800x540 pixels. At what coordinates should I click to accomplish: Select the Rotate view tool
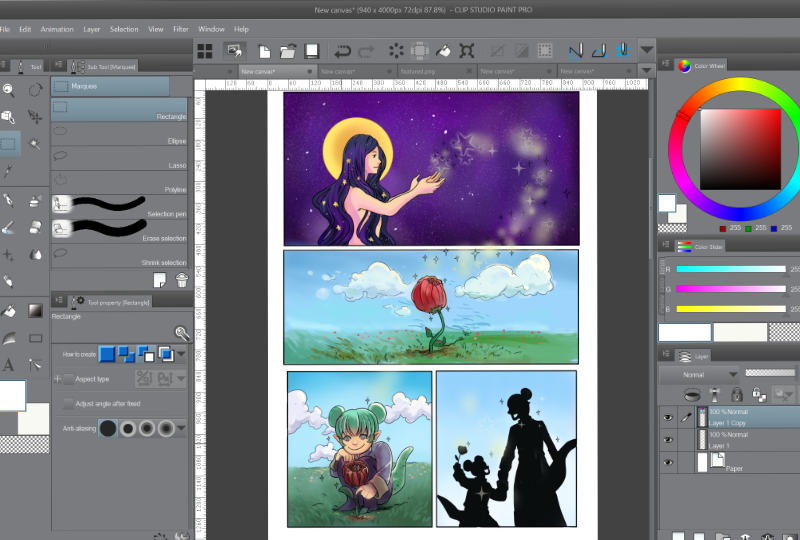tap(35, 90)
